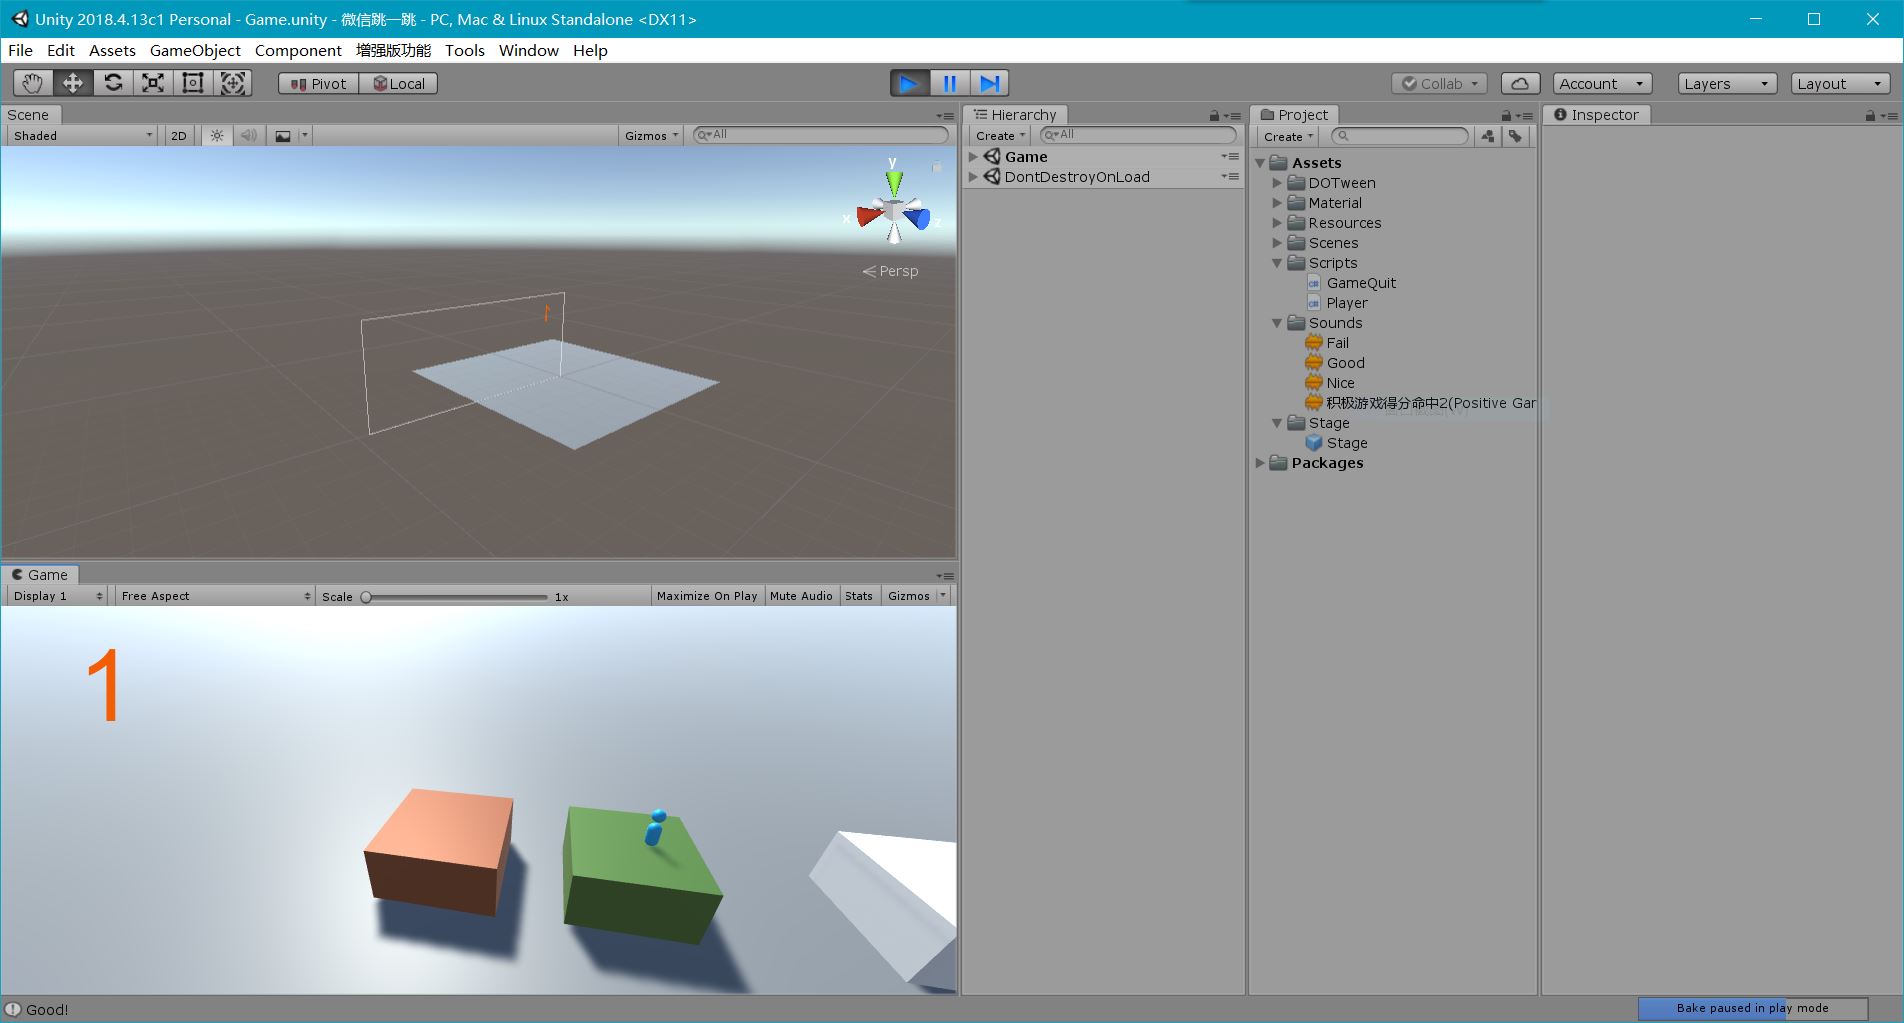The image size is (1904, 1023).
Task: Select the Scene tab
Action: coord(29,115)
